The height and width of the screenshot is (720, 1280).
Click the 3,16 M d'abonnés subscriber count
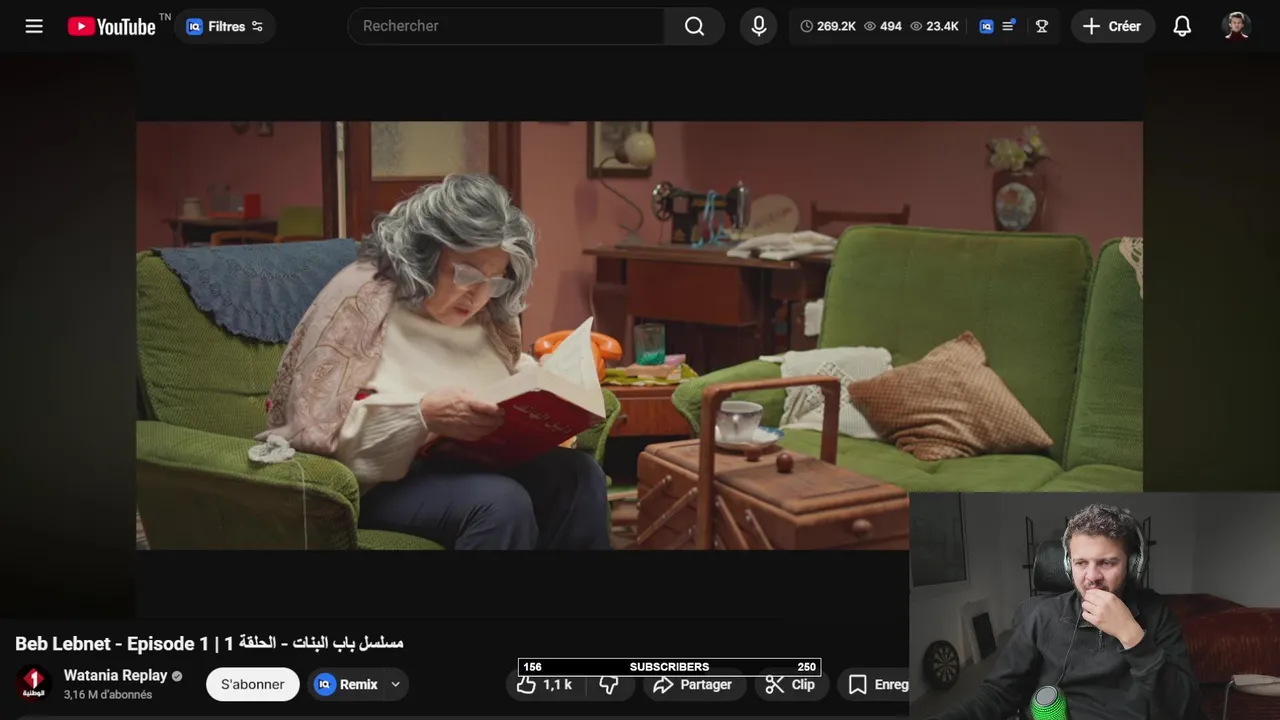point(108,695)
